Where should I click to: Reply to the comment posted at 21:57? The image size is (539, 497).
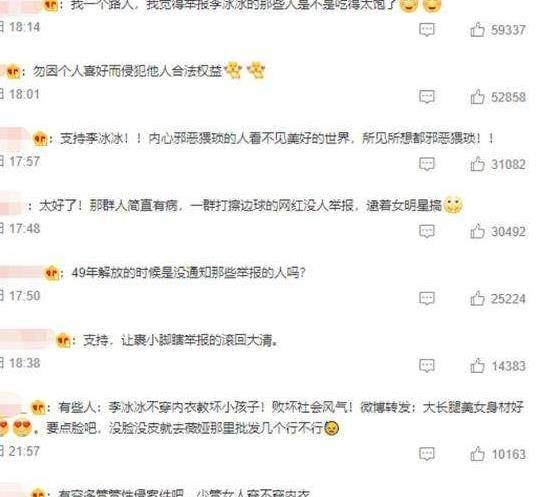tap(427, 454)
